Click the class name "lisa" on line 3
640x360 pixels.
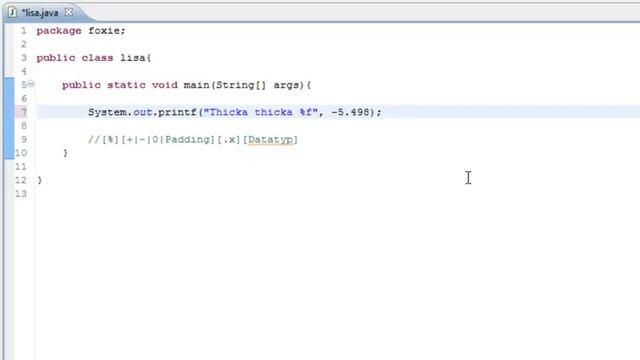click(133, 58)
